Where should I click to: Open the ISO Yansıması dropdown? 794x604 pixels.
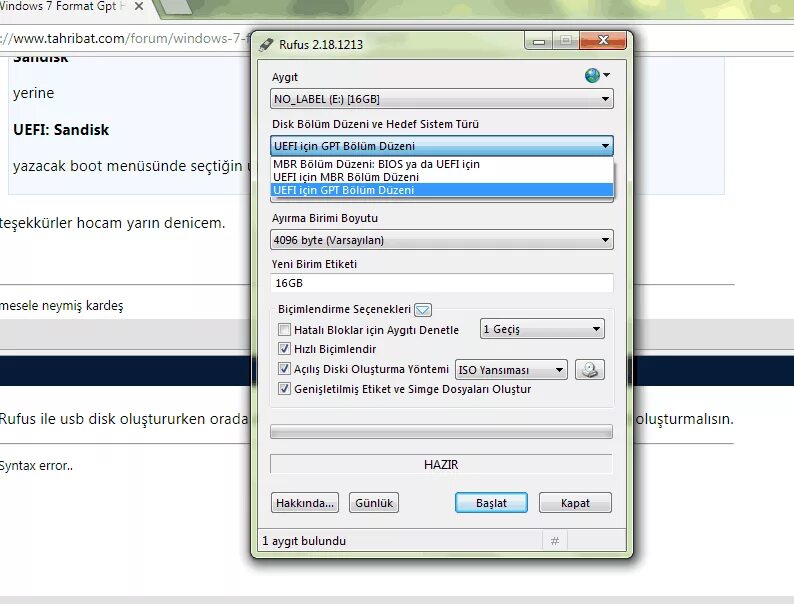click(x=511, y=370)
